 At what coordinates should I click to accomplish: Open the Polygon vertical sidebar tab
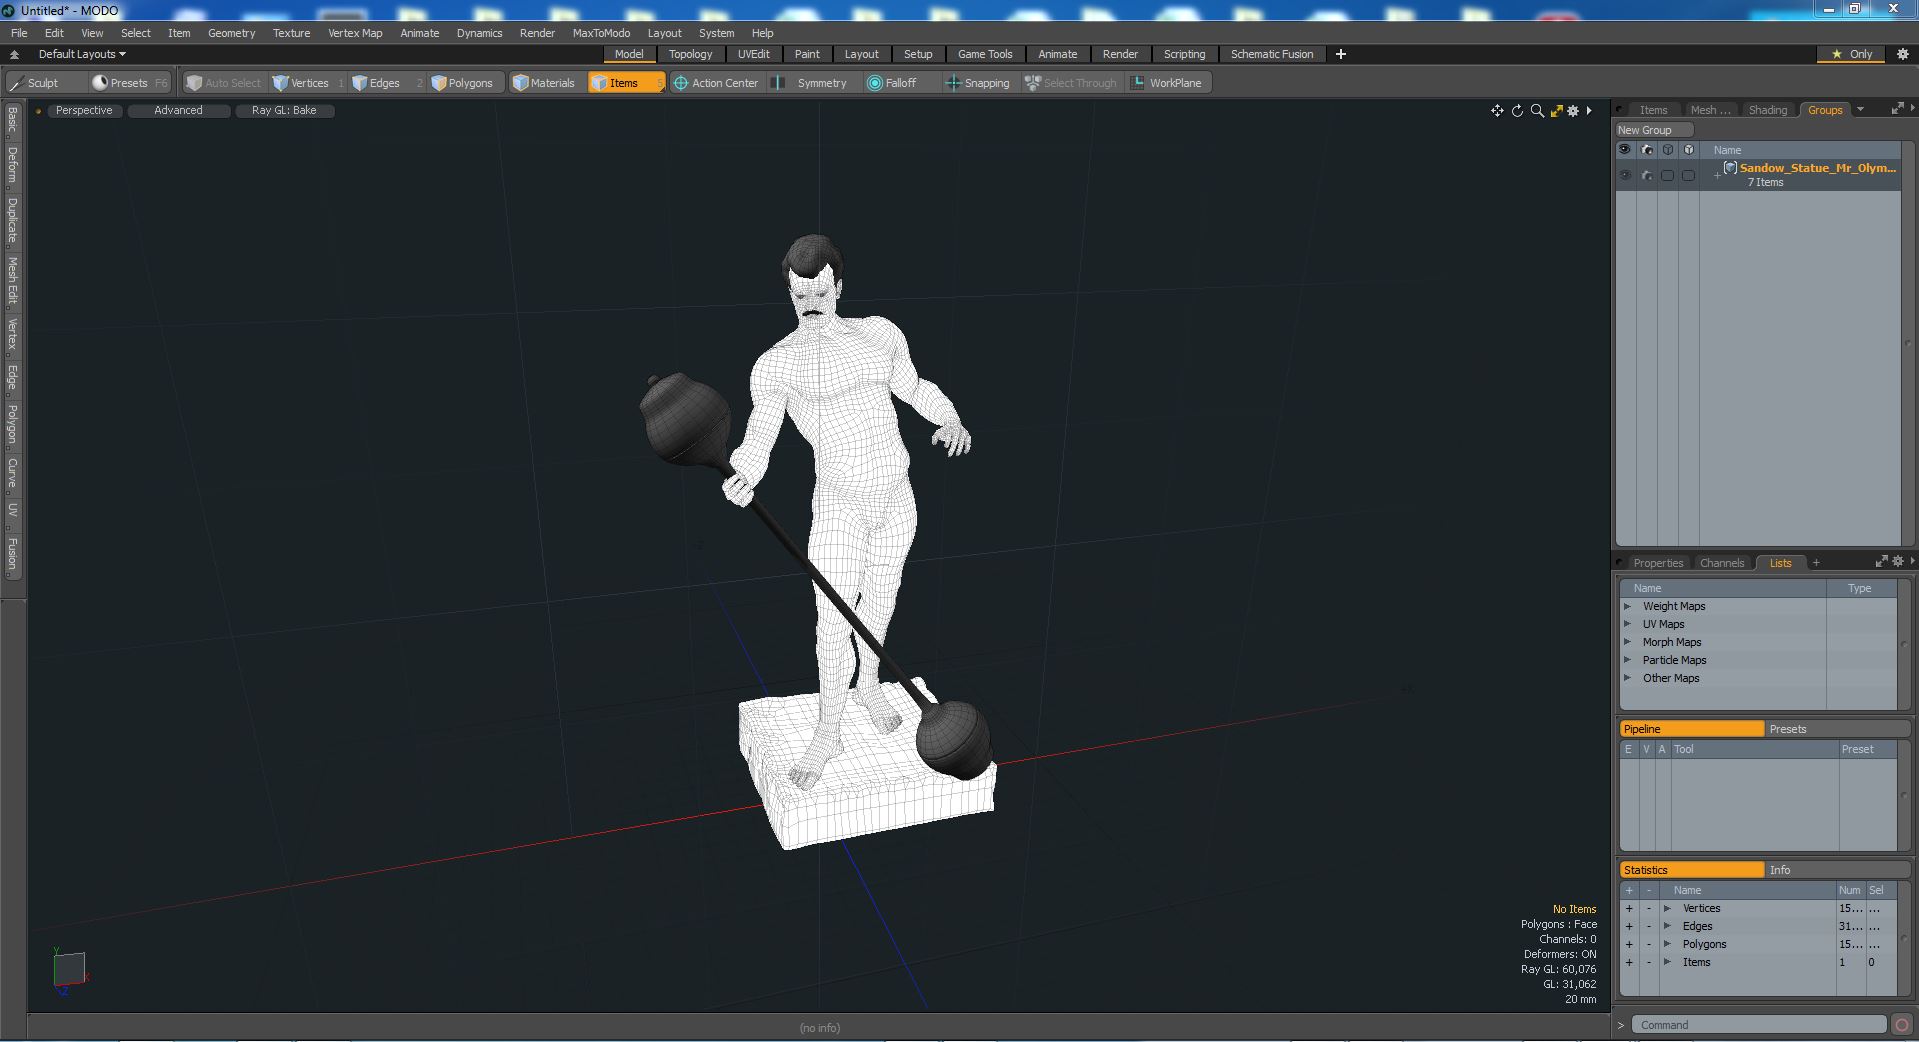[13, 424]
